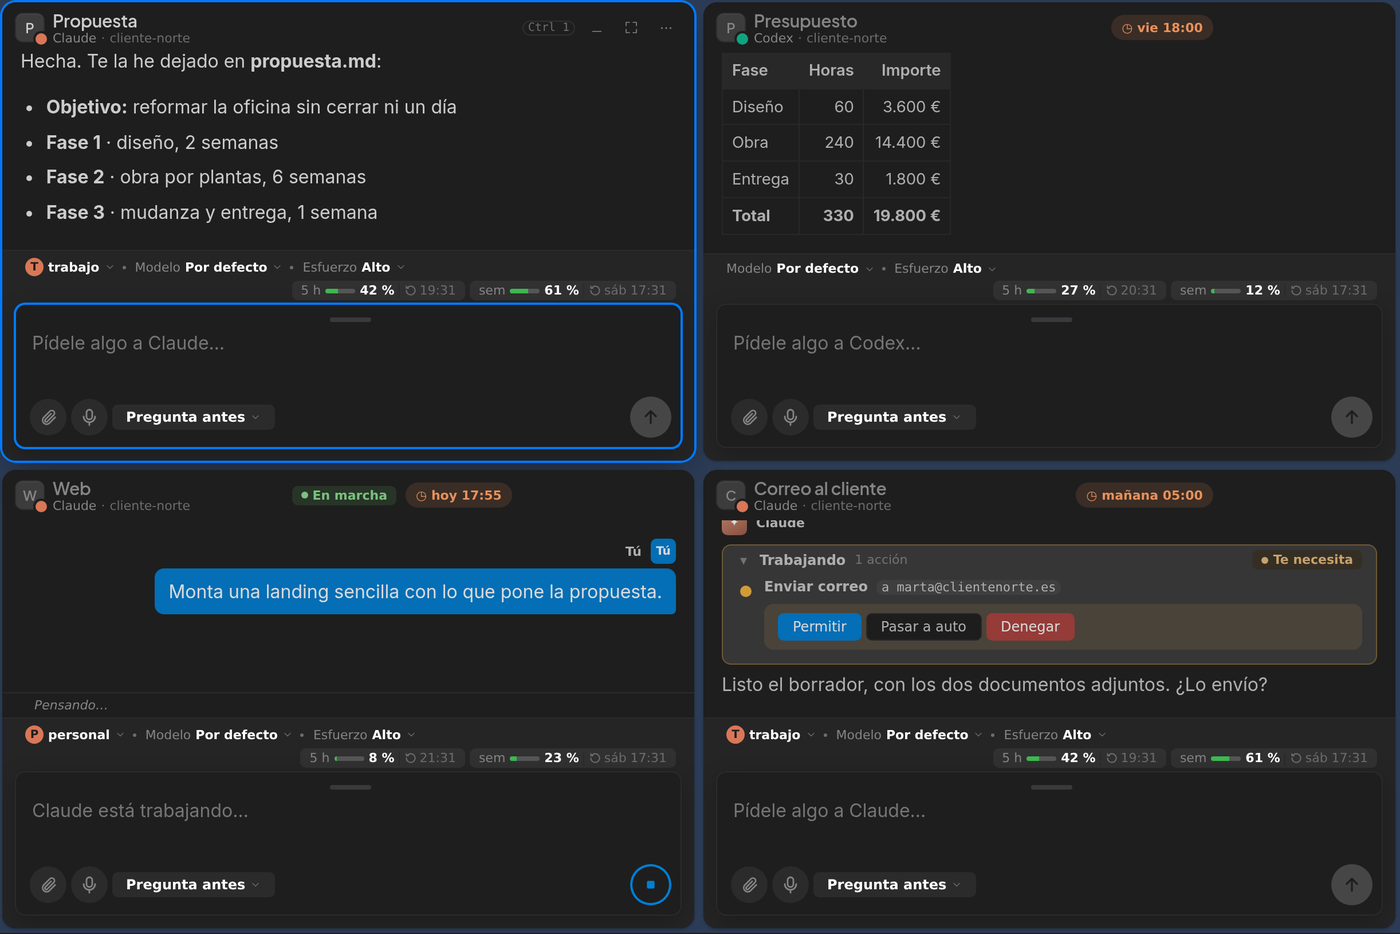Collapse the Trabajando action section

coord(743,560)
